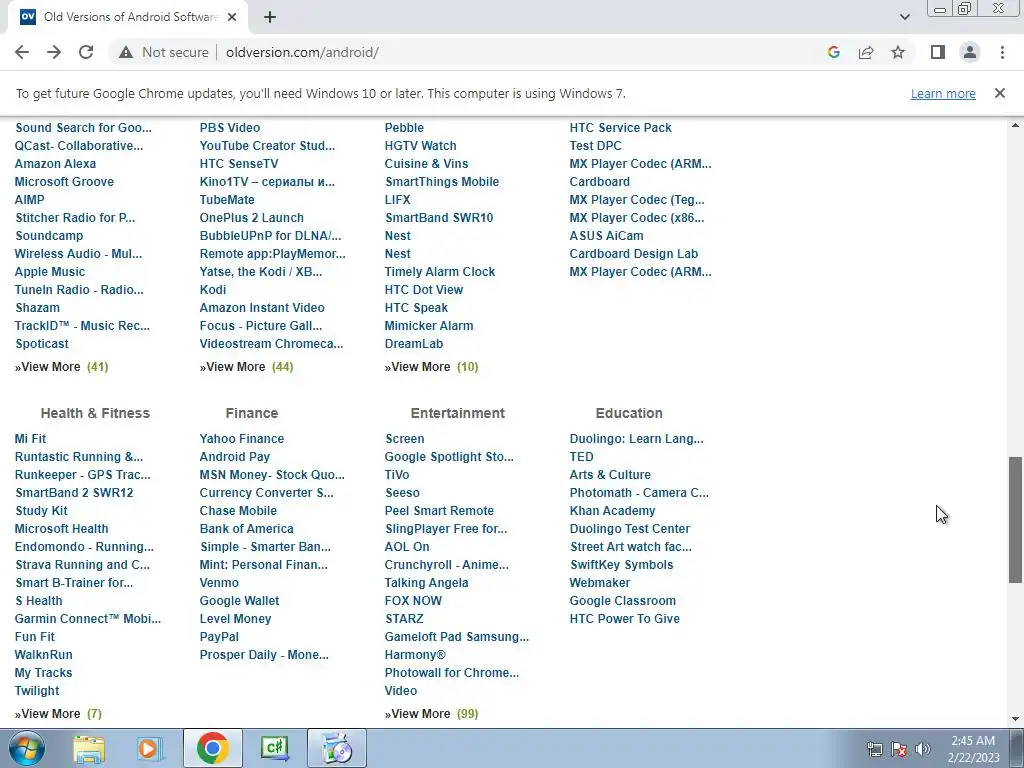1024x768 pixels.
Task: Open the Microsoft Health link
Action: point(61,529)
